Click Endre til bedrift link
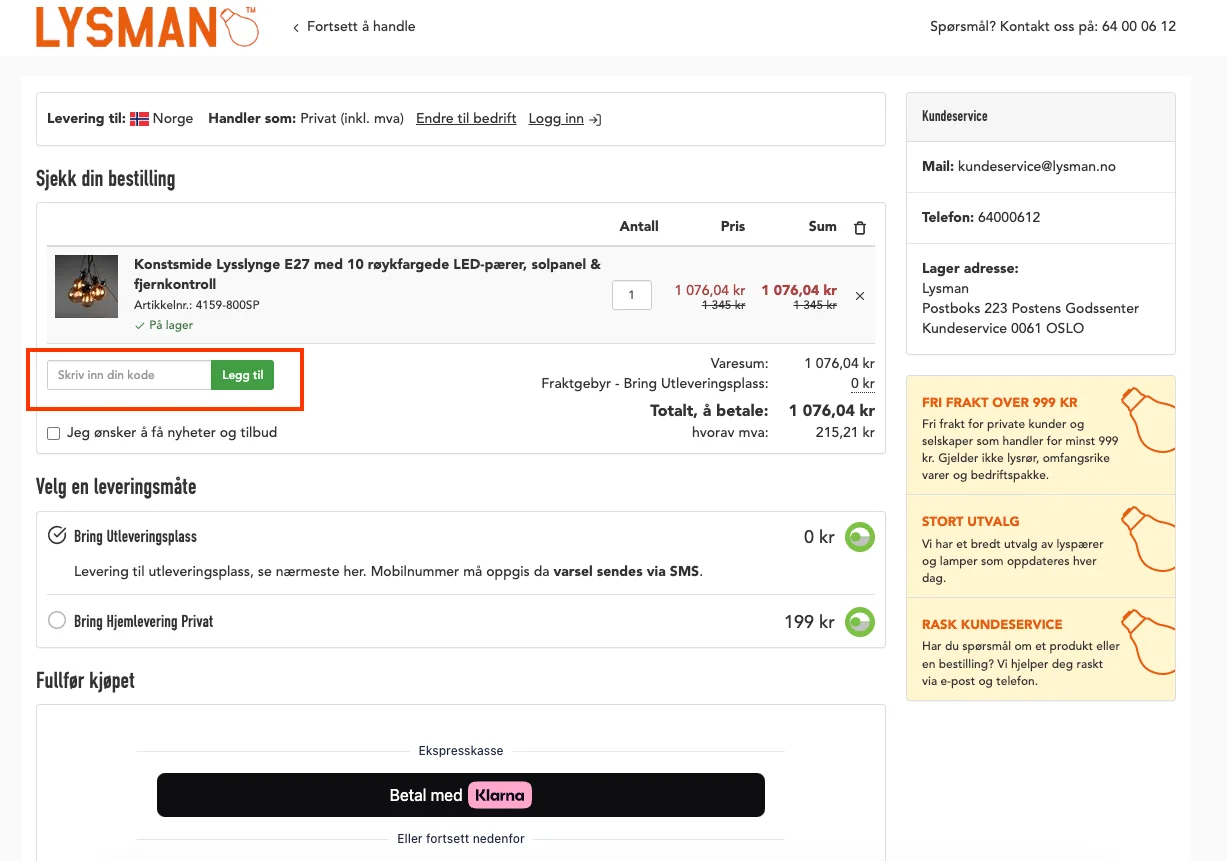 (x=466, y=118)
